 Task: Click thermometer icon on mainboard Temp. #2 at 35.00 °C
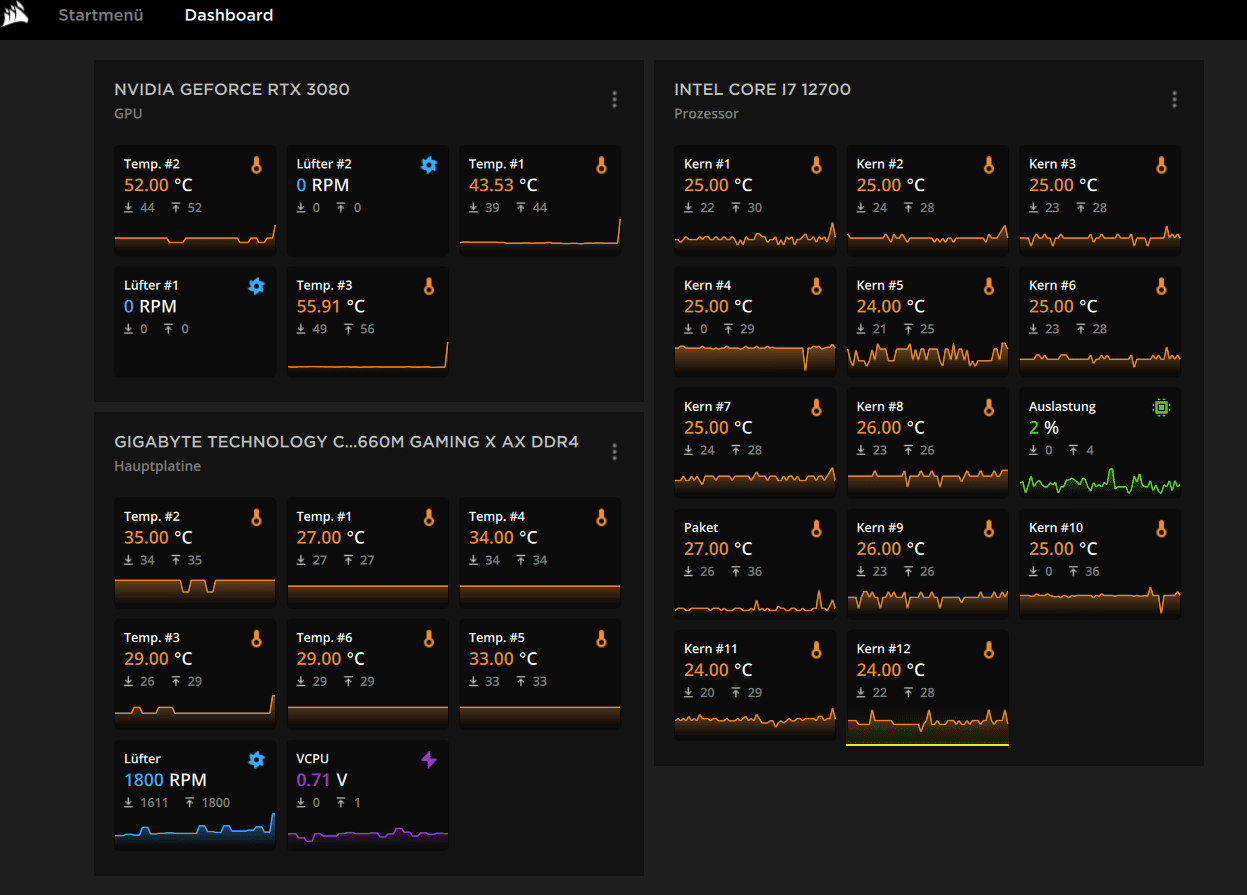point(256,517)
